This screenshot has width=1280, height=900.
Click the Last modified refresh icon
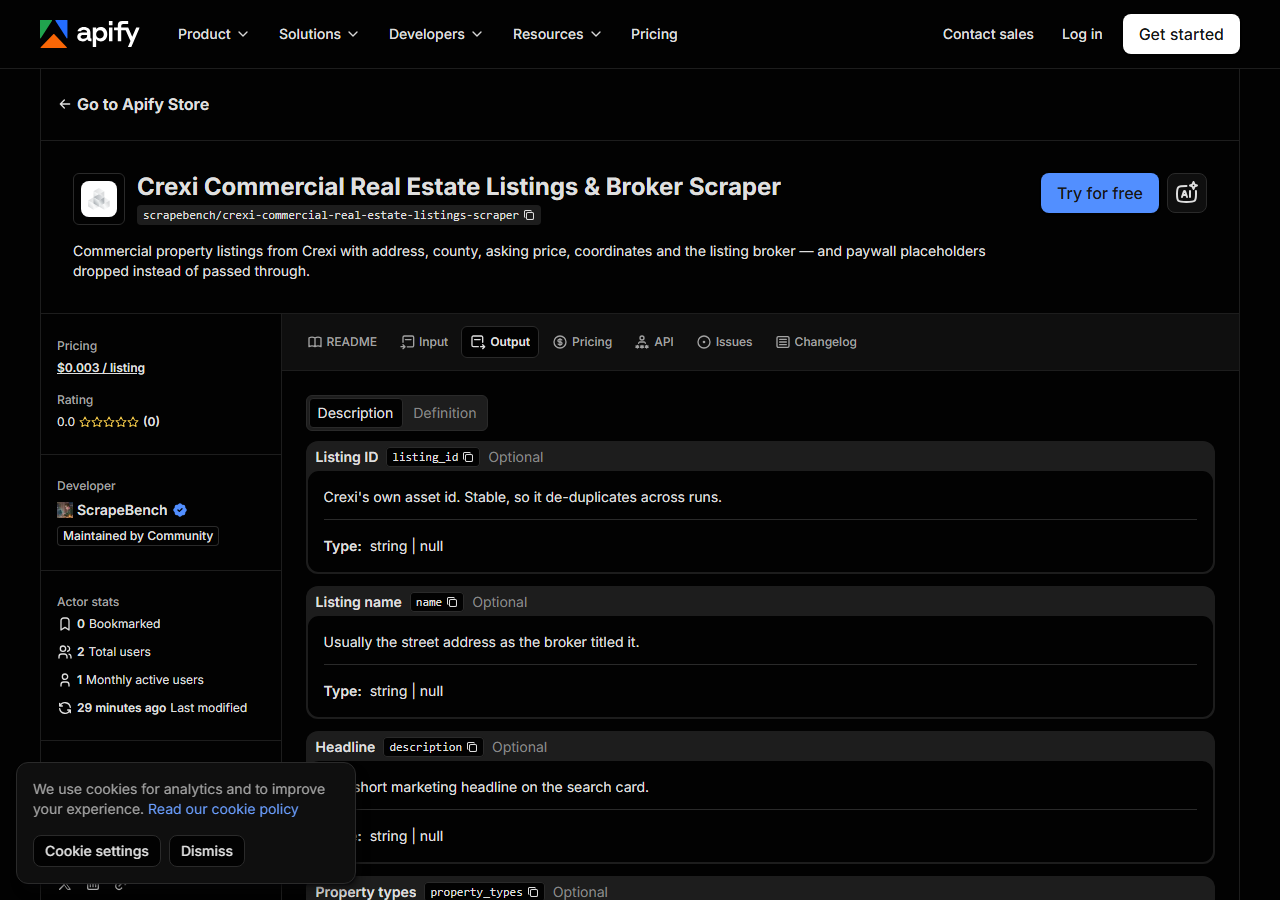pyautogui.click(x=65, y=708)
